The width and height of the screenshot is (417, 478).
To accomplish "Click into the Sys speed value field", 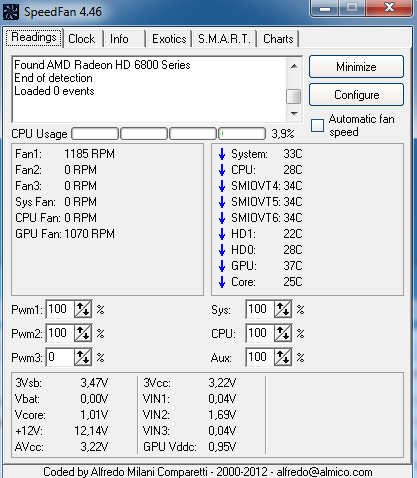I will point(260,309).
